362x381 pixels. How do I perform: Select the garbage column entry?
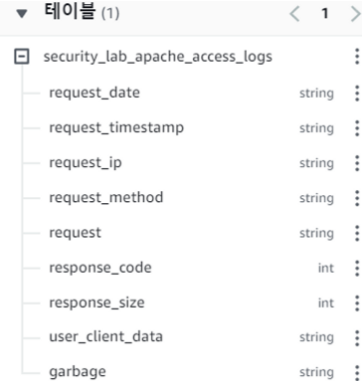click(x=78, y=372)
